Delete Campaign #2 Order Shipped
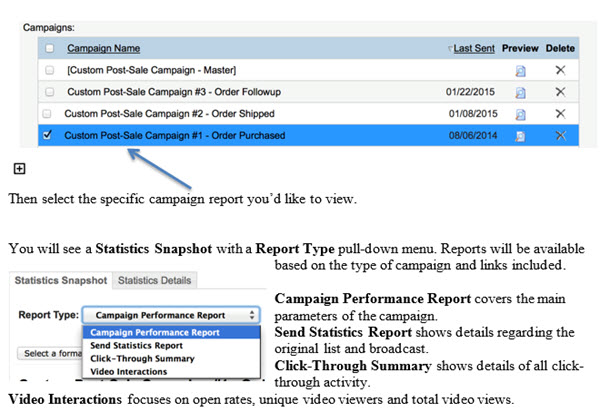Screen dimensions: 600x412 (x=561, y=113)
